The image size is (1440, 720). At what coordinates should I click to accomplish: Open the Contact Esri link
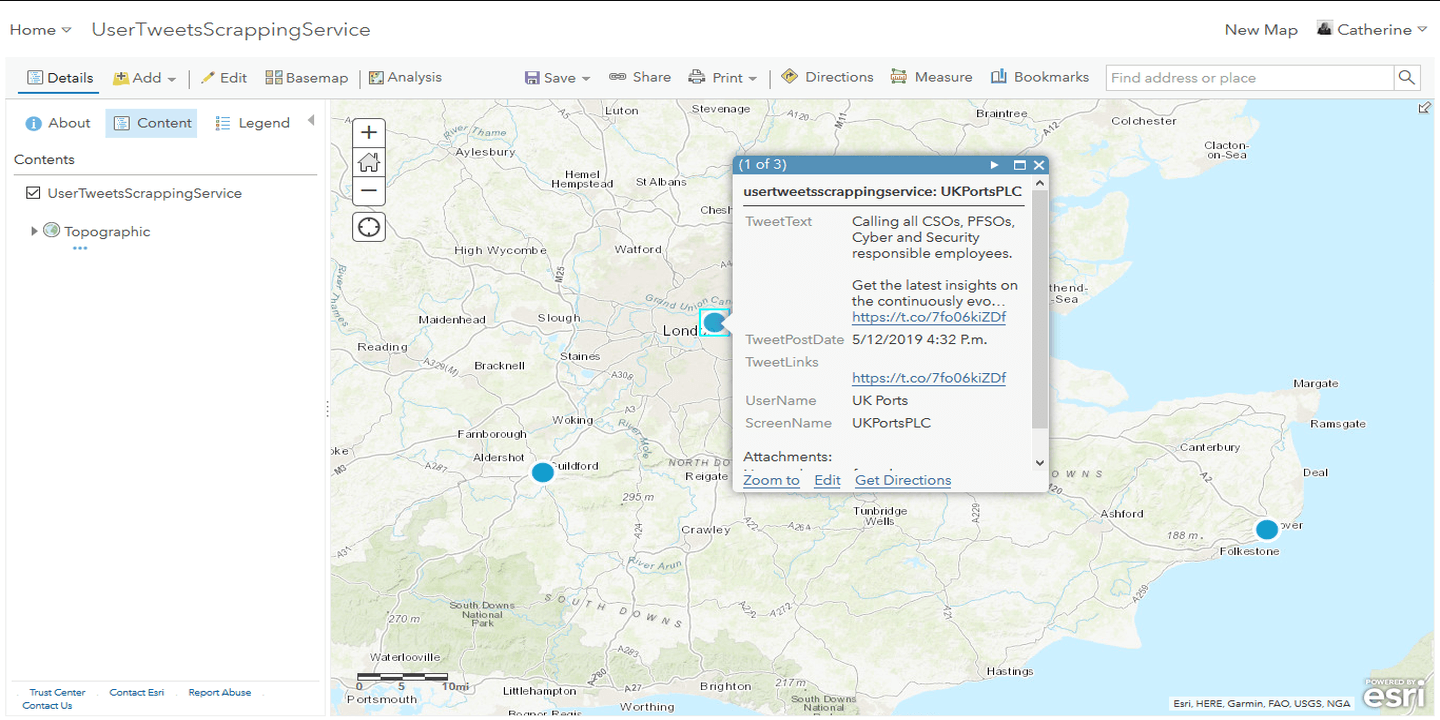[x=137, y=692]
